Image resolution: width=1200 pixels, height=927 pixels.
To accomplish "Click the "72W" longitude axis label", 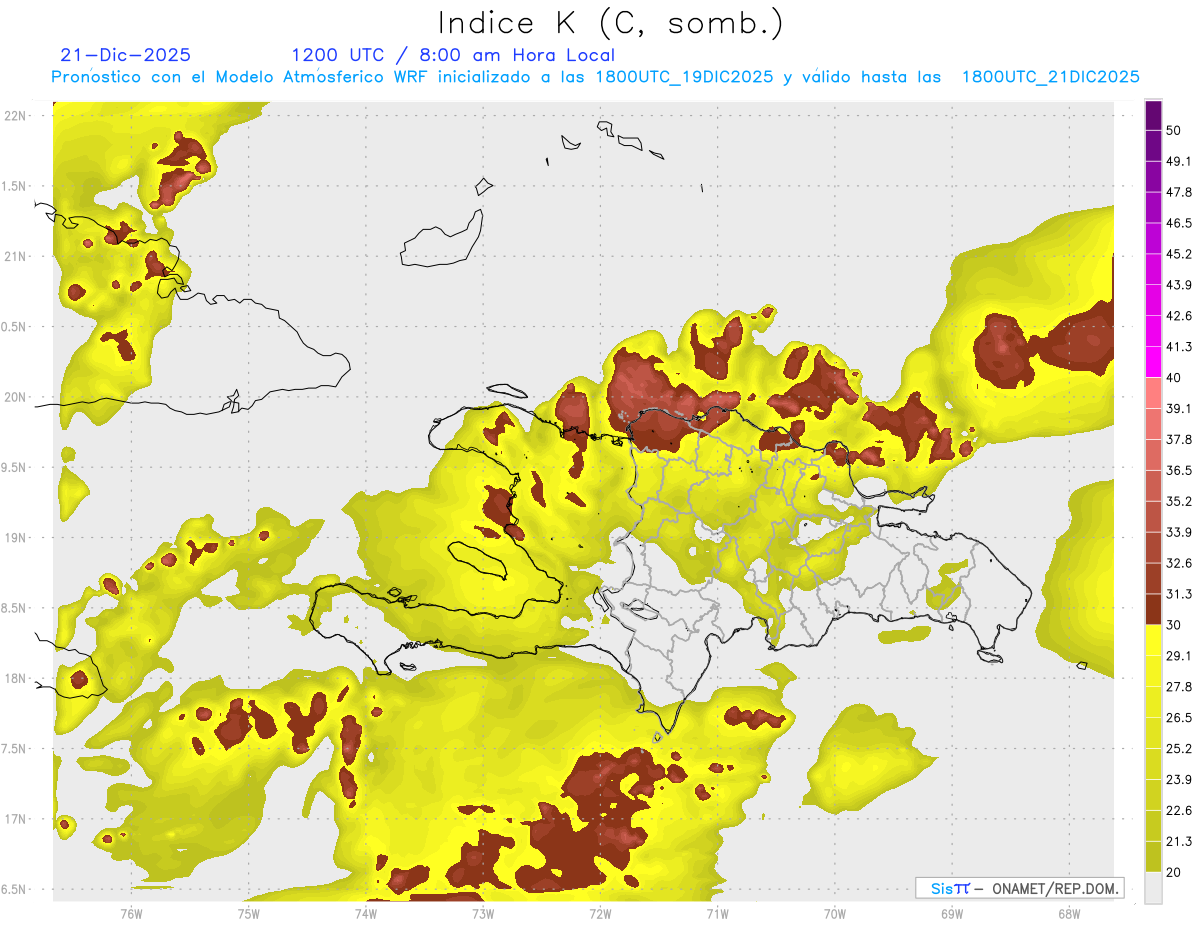I will click(600, 913).
